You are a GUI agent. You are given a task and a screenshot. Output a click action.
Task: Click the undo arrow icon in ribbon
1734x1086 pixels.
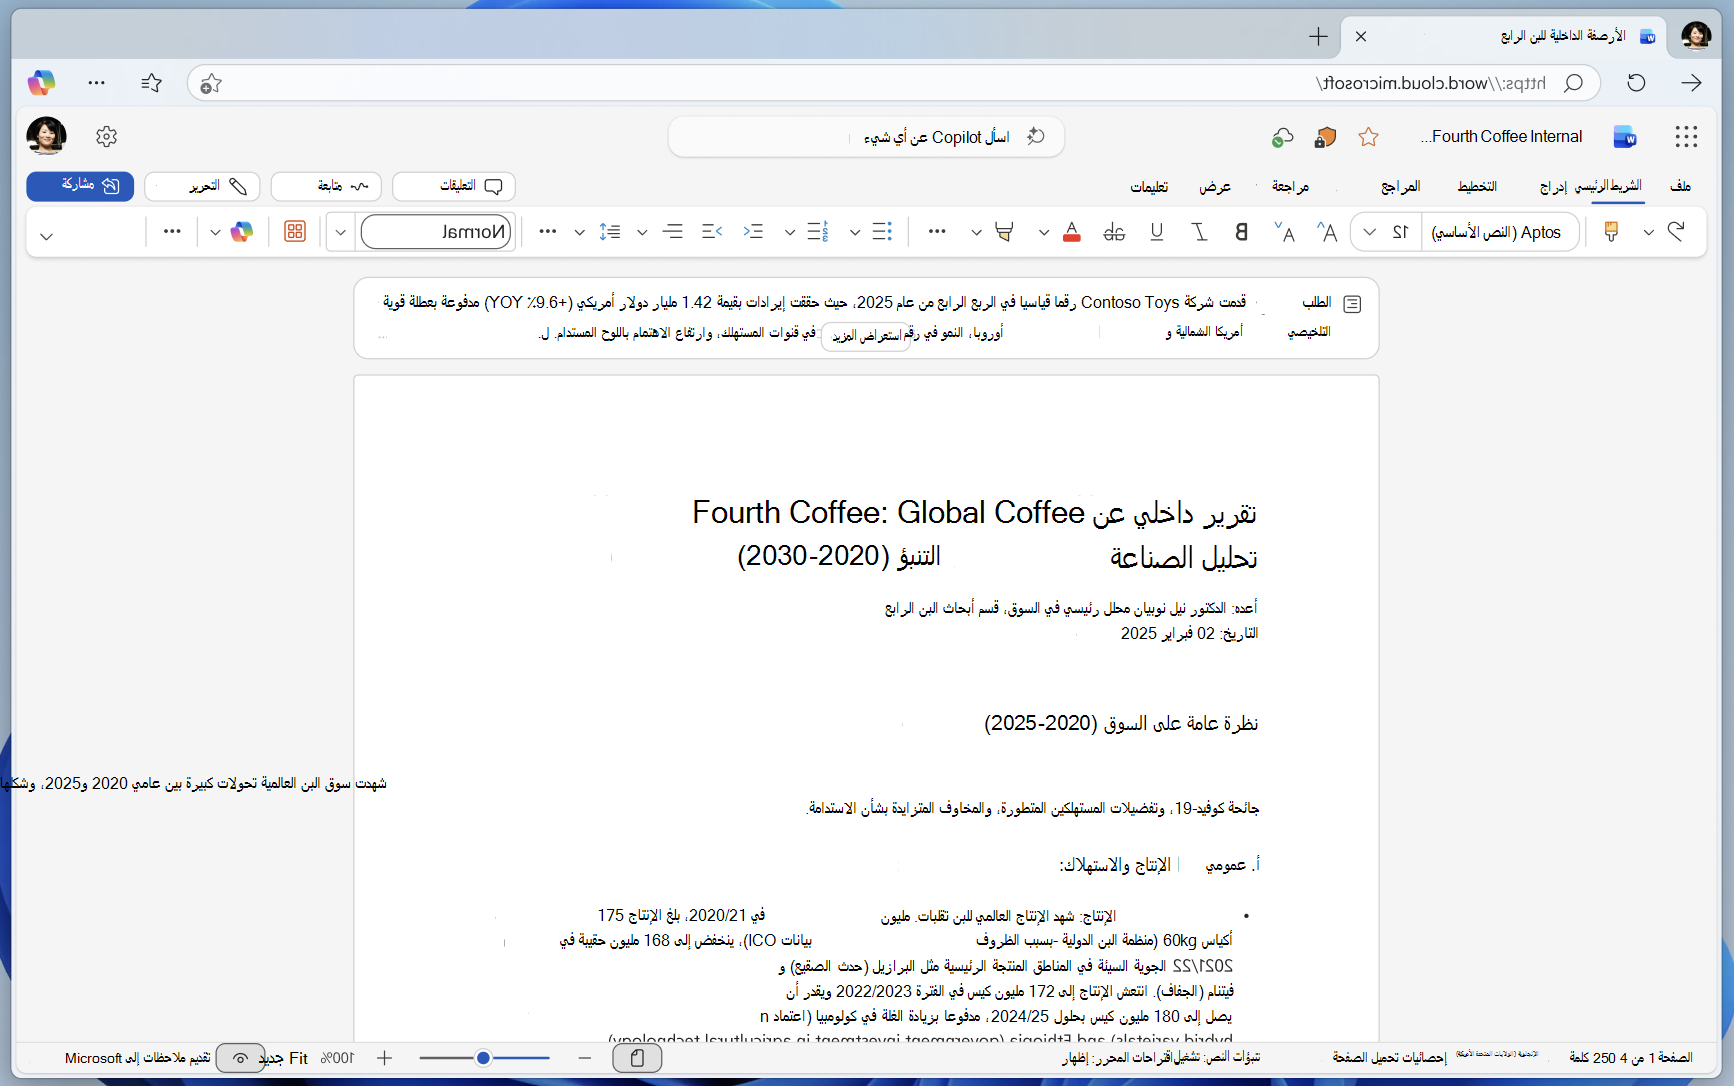pyautogui.click(x=1677, y=232)
